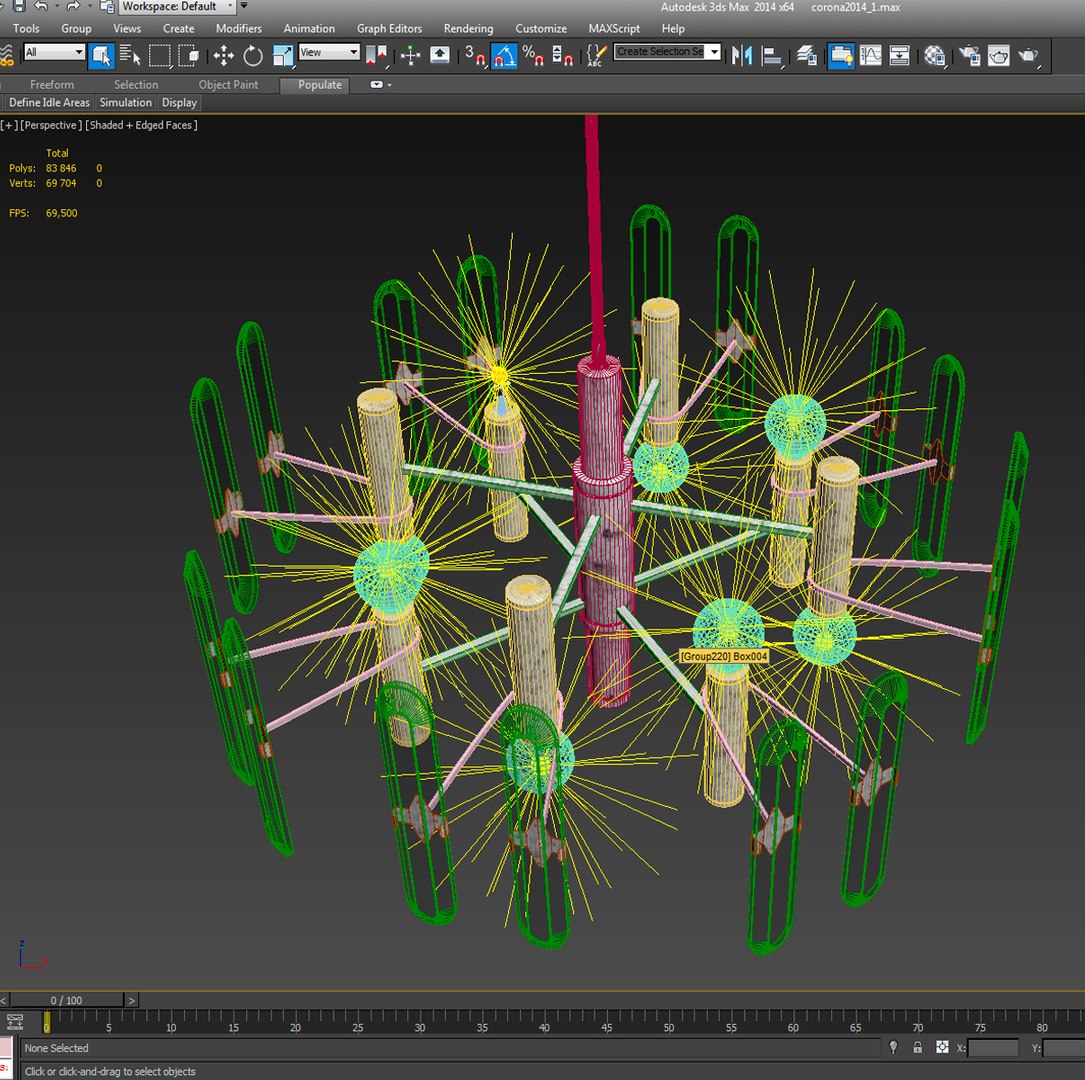The height and width of the screenshot is (1080, 1085).
Task: Step time slider to previous frame arrow
Action: tap(4, 1000)
